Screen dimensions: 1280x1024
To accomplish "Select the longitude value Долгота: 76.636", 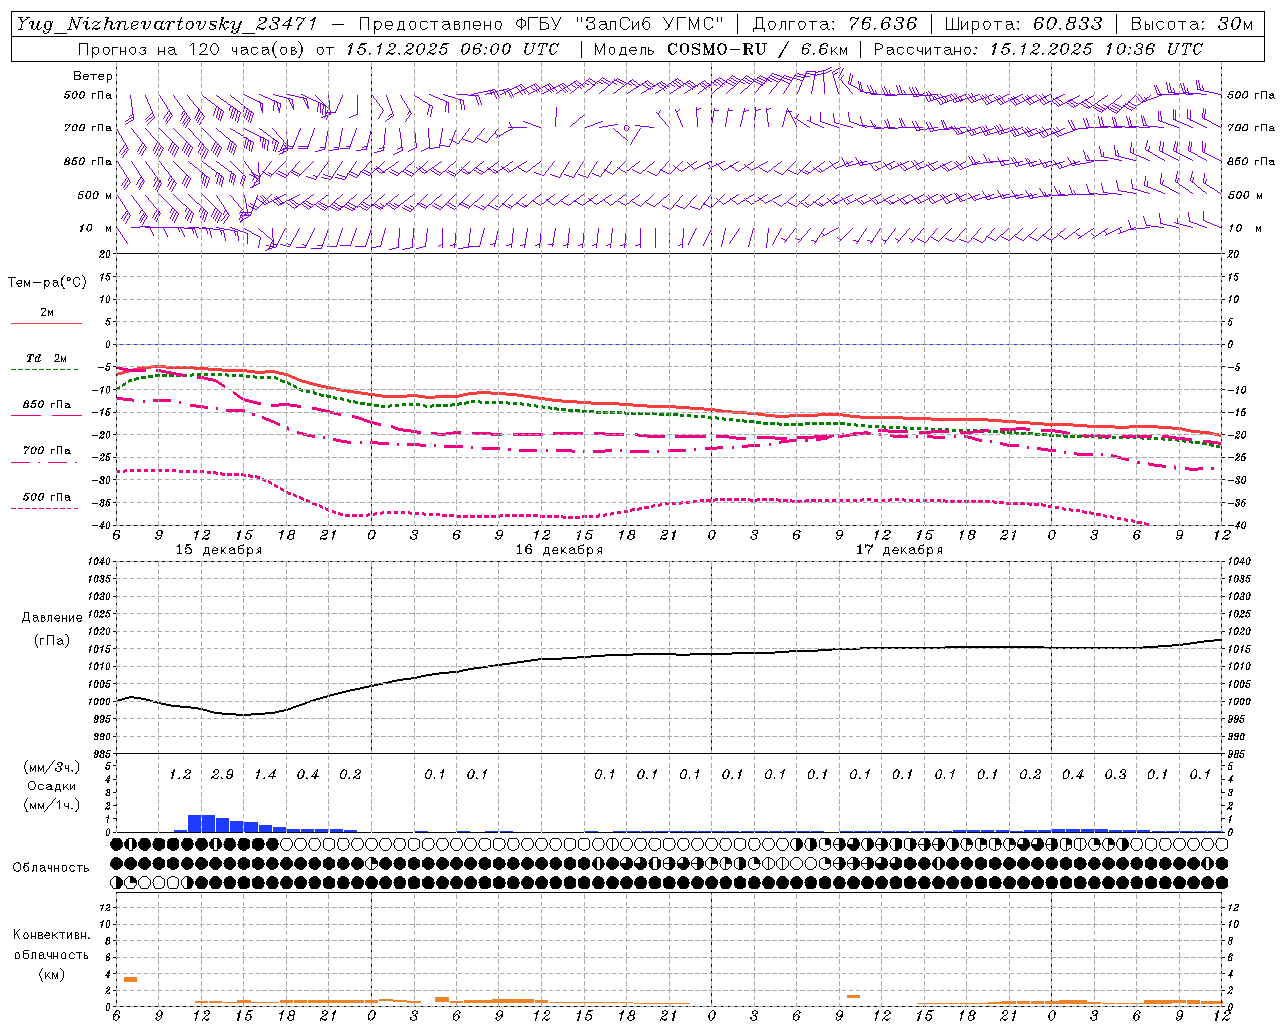I will [834, 24].
